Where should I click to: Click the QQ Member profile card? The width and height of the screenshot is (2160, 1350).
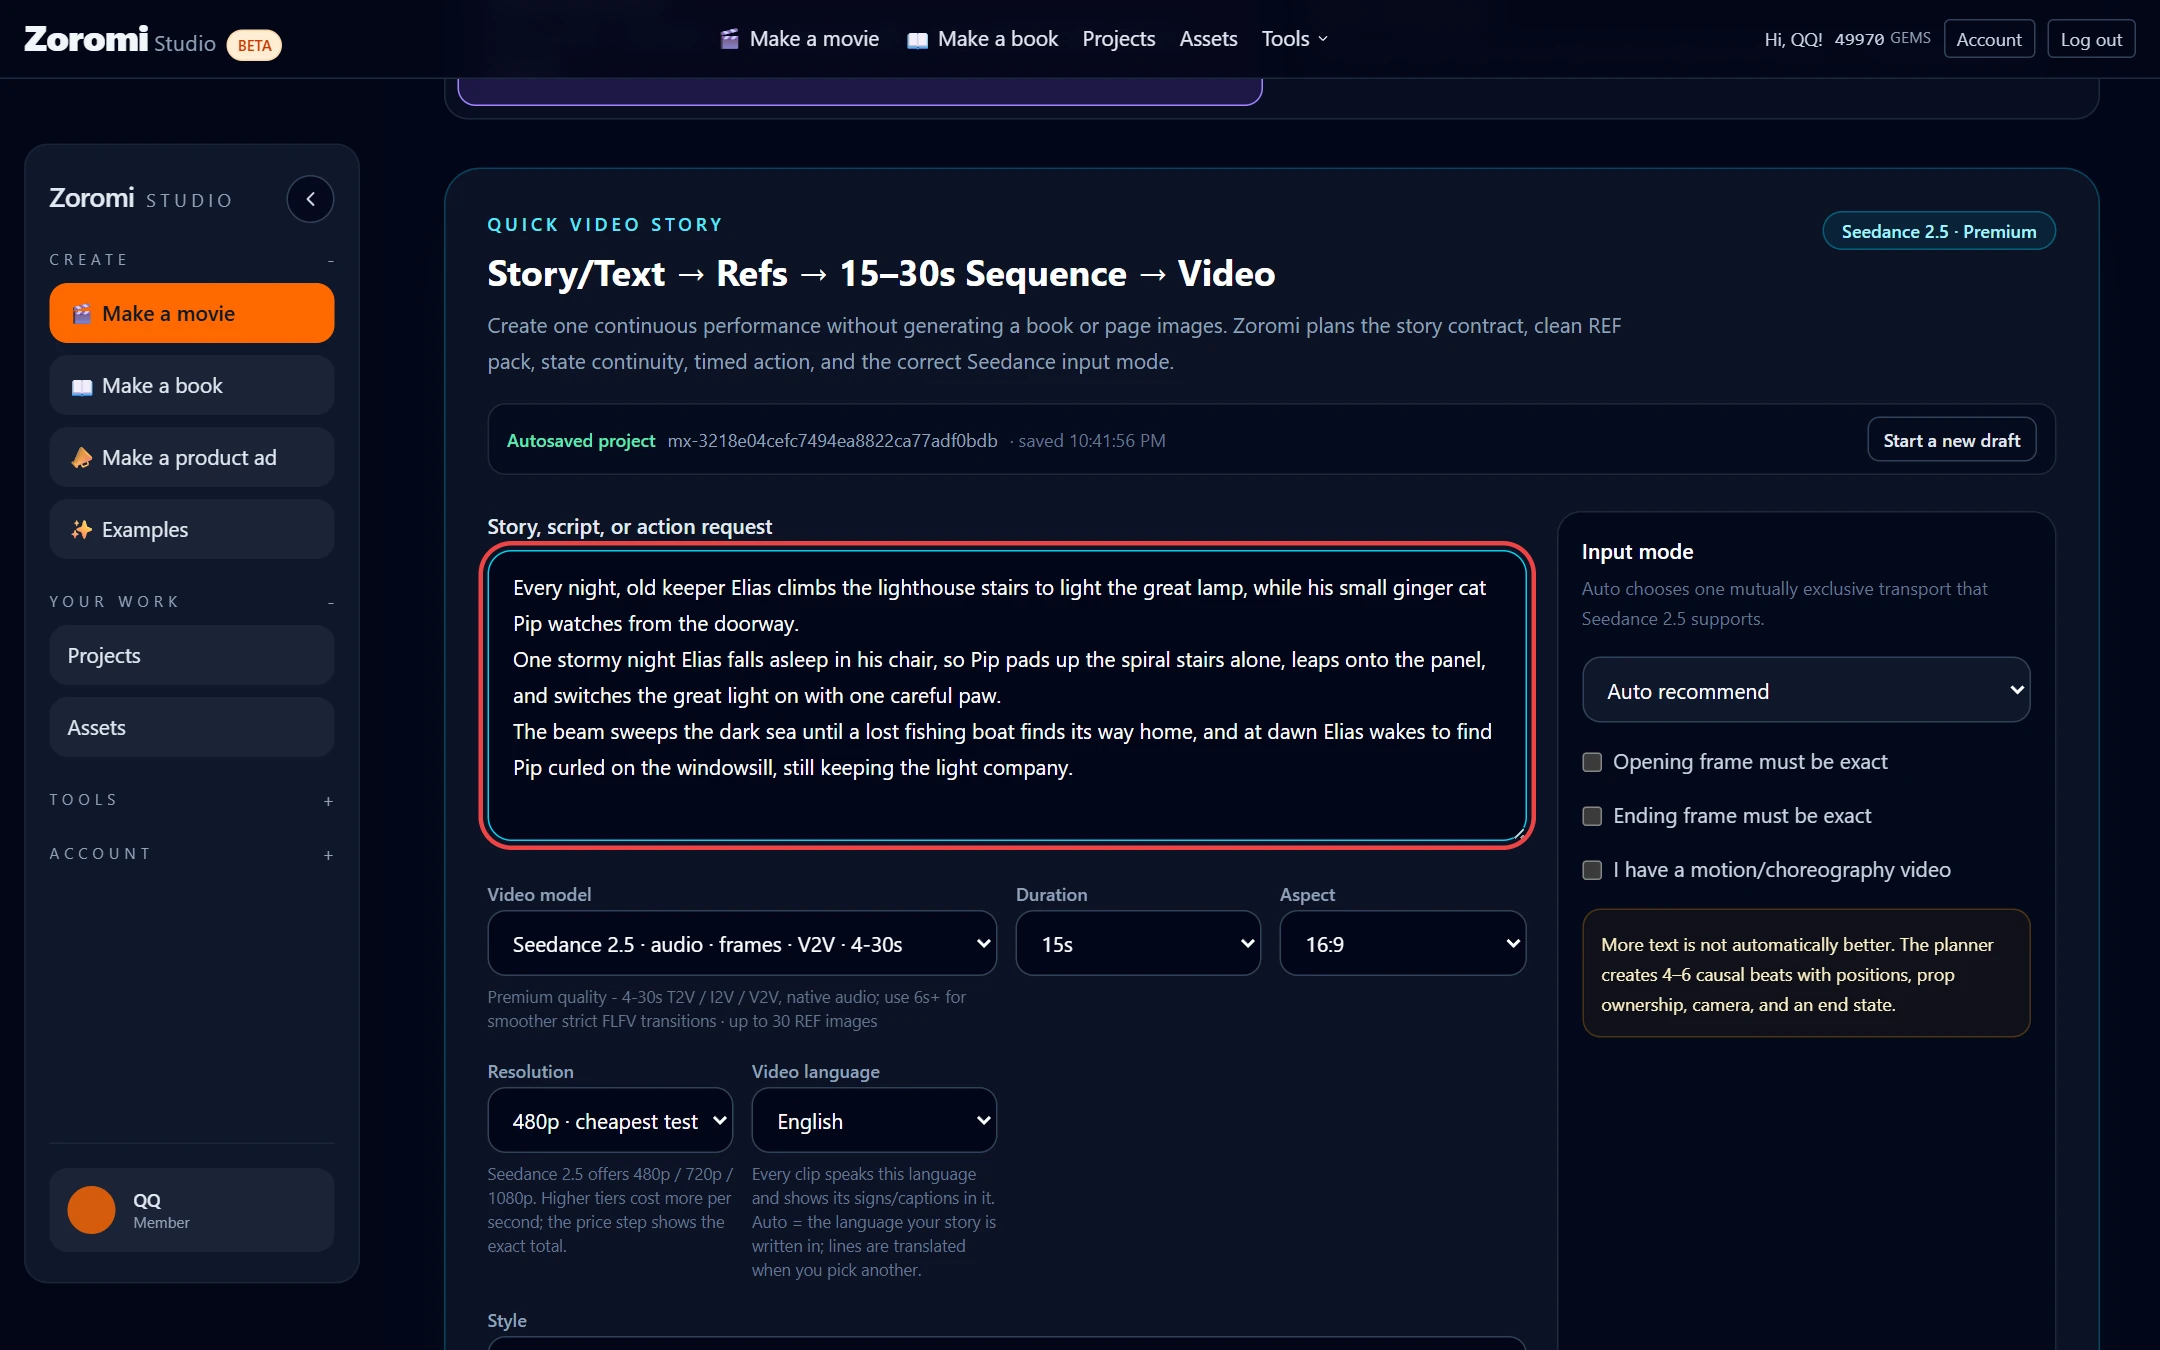(192, 1210)
